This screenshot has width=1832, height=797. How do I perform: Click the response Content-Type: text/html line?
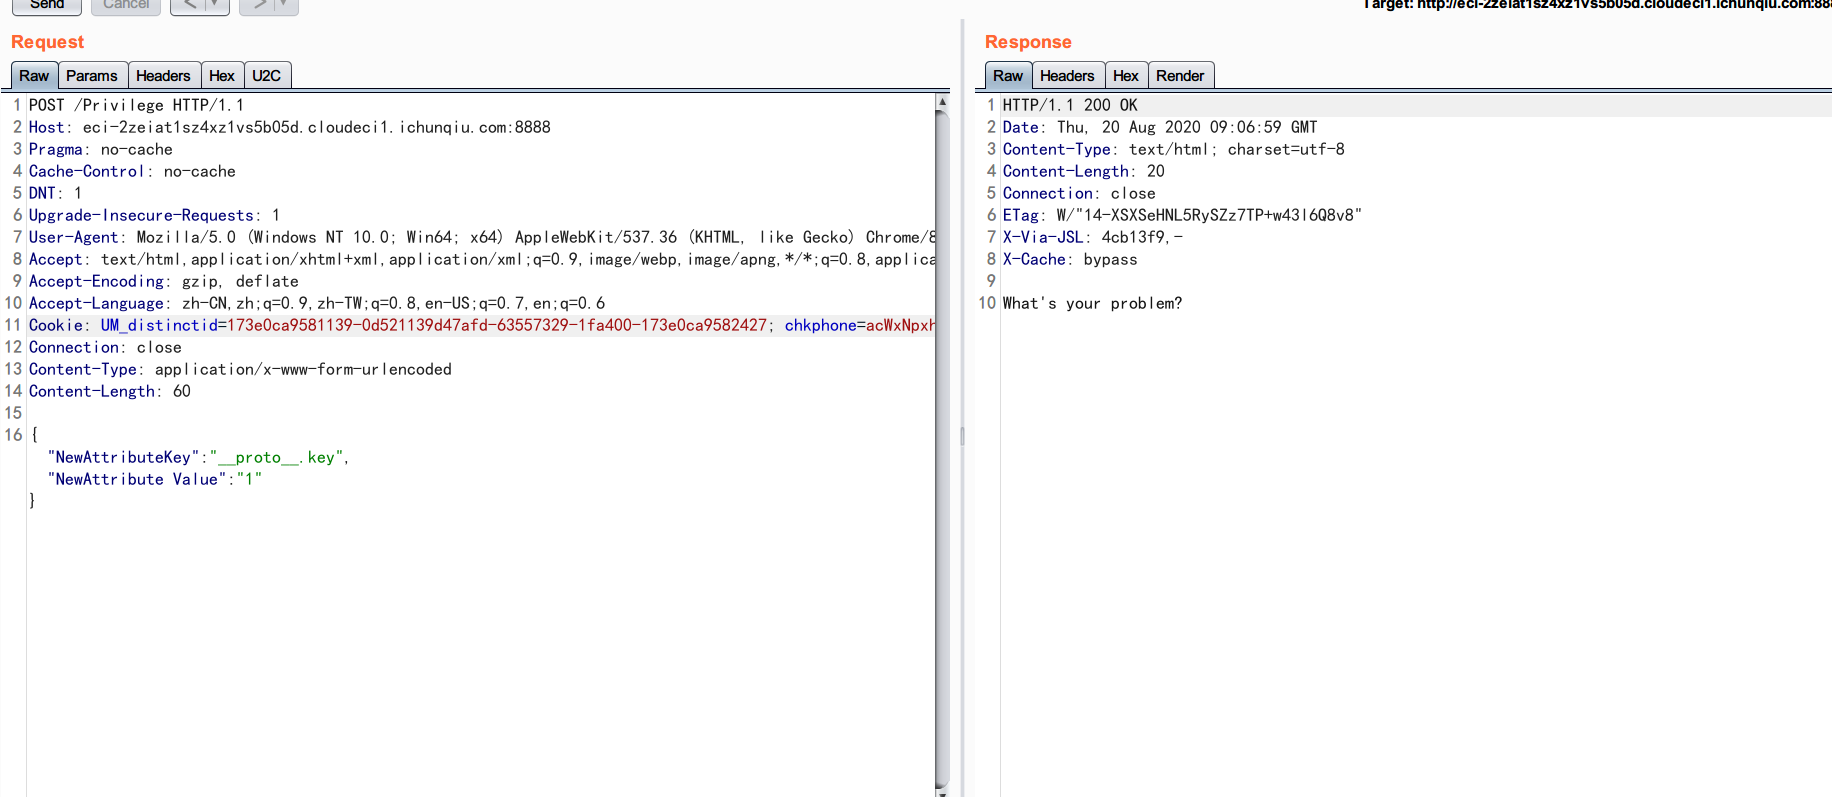(1174, 149)
